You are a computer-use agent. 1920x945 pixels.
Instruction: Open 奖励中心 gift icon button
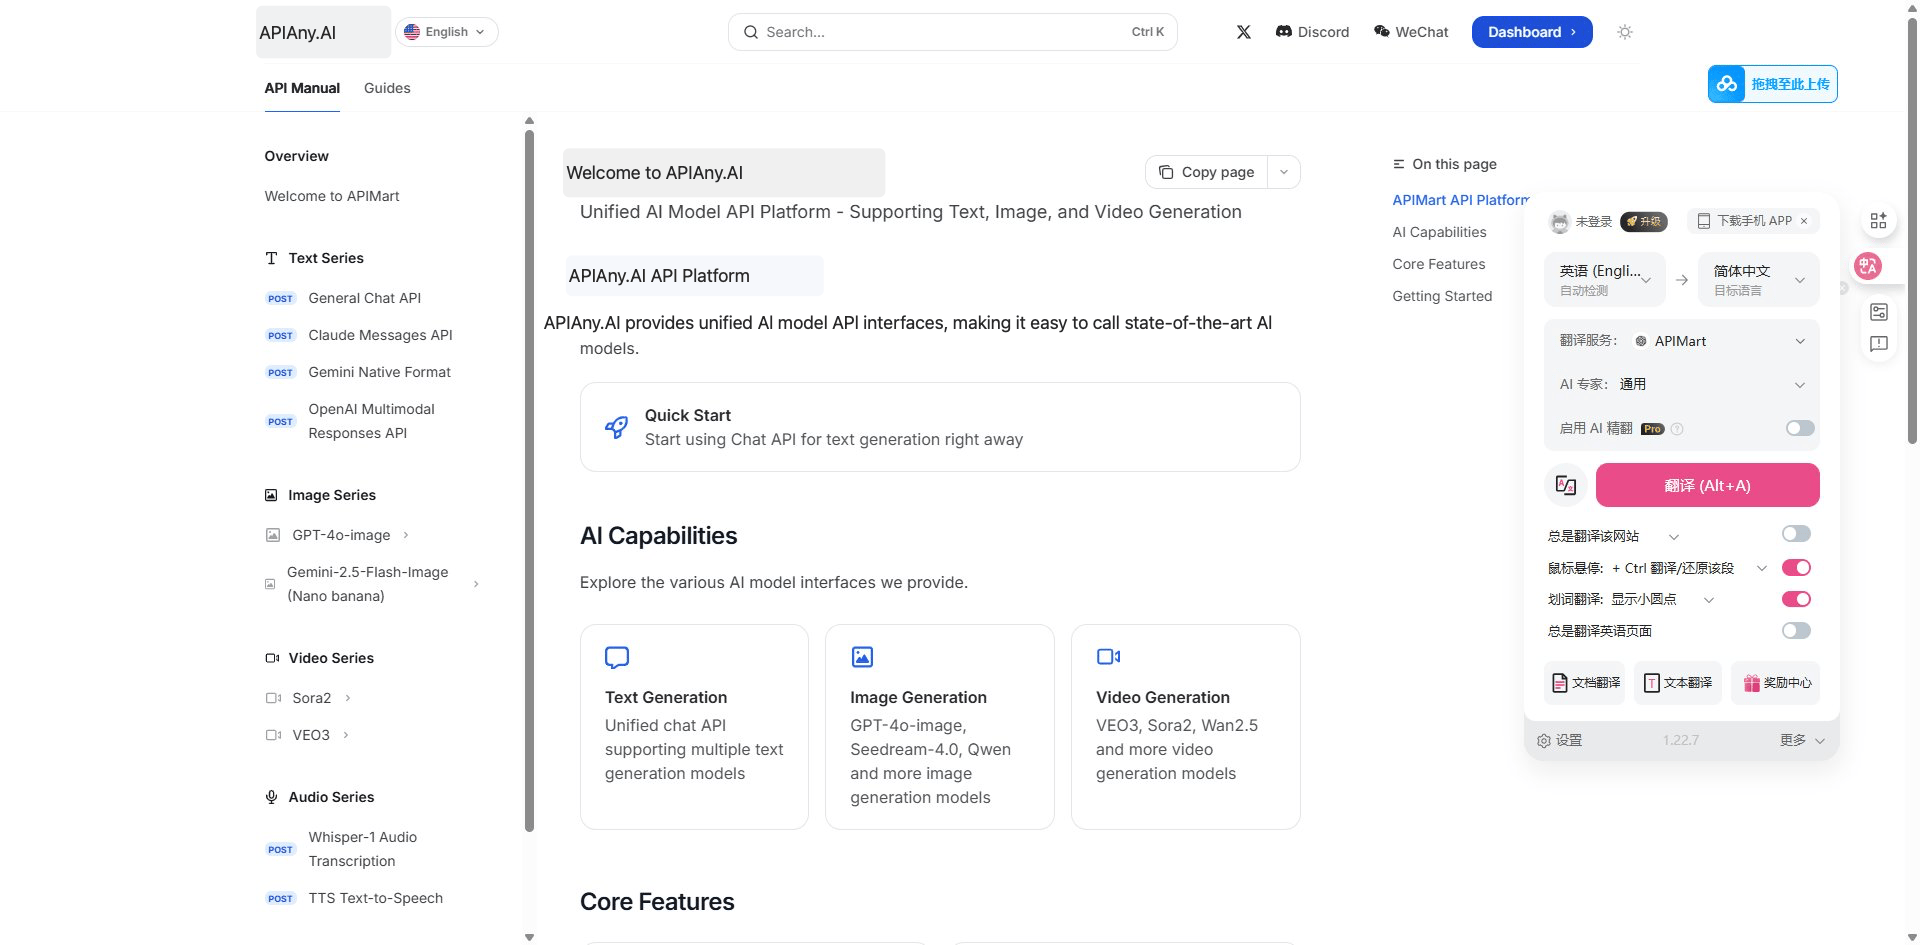pyautogui.click(x=1776, y=683)
